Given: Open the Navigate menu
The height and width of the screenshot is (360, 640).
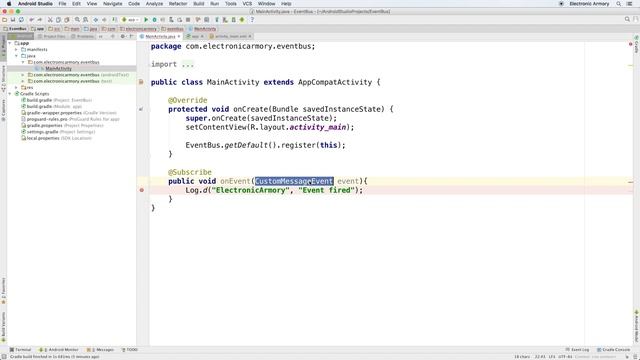Looking at the screenshot, I should coord(112,4).
